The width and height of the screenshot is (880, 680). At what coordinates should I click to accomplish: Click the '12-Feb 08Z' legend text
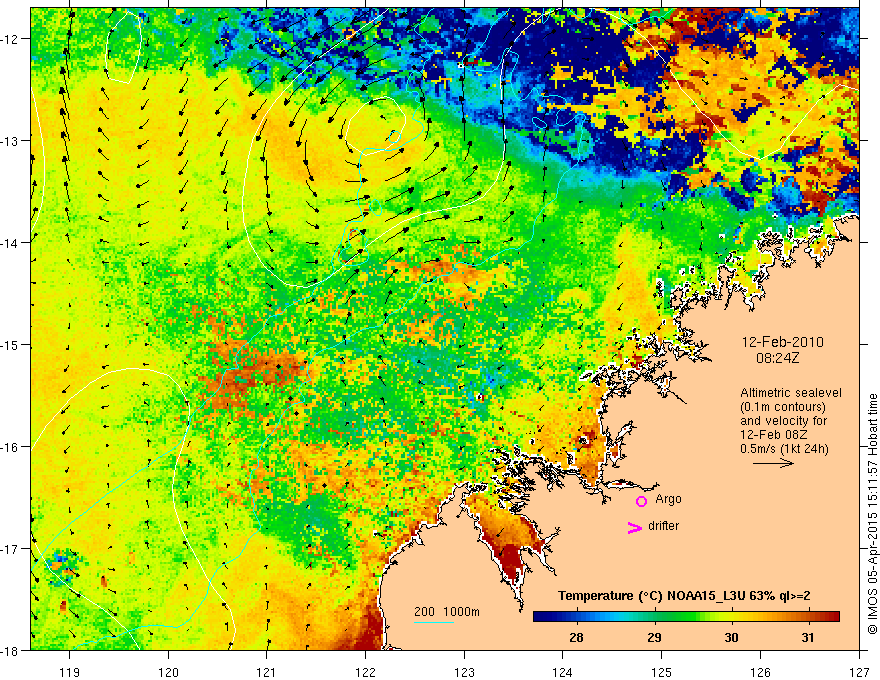tap(774, 435)
